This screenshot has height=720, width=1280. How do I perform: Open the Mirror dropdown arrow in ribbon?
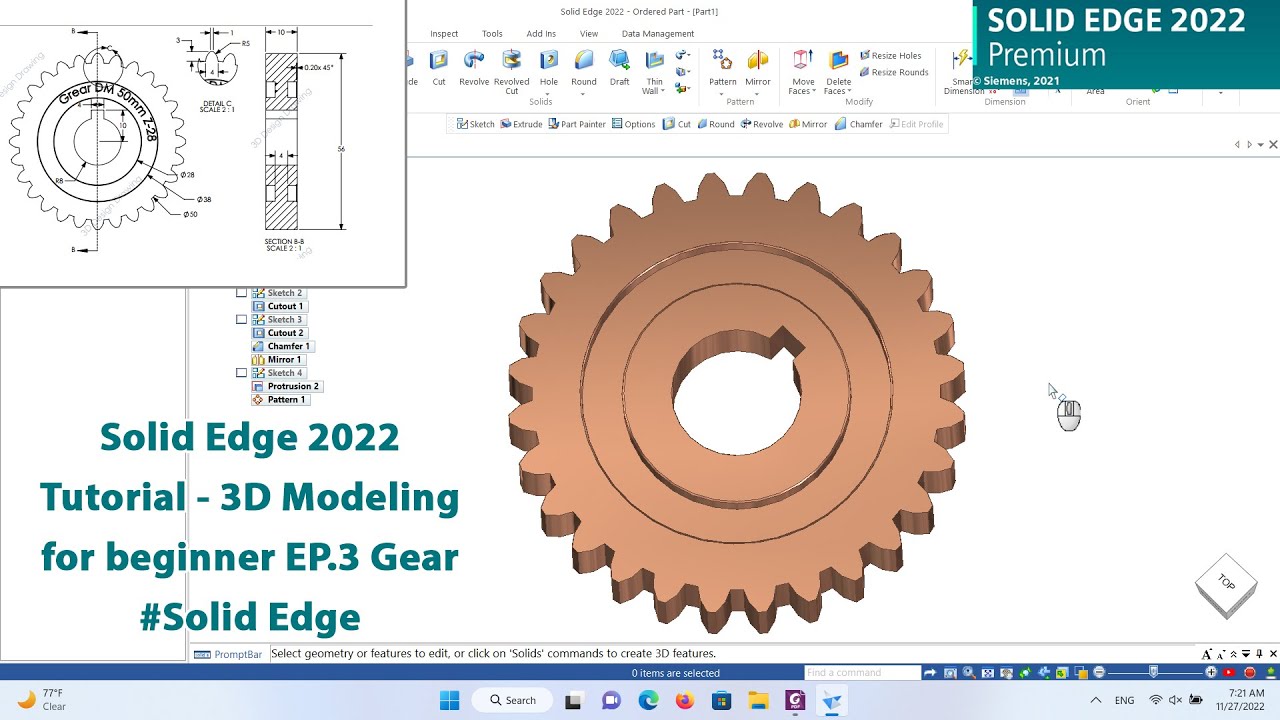(758, 94)
